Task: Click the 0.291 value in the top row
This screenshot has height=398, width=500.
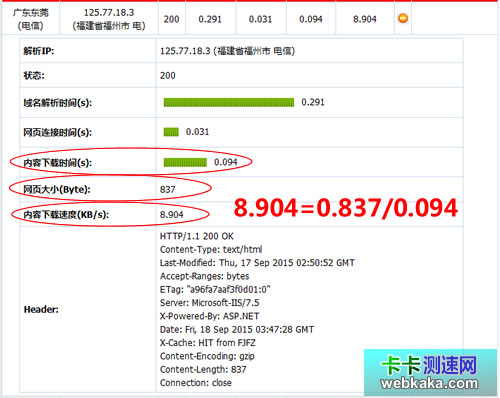Action: pos(210,19)
